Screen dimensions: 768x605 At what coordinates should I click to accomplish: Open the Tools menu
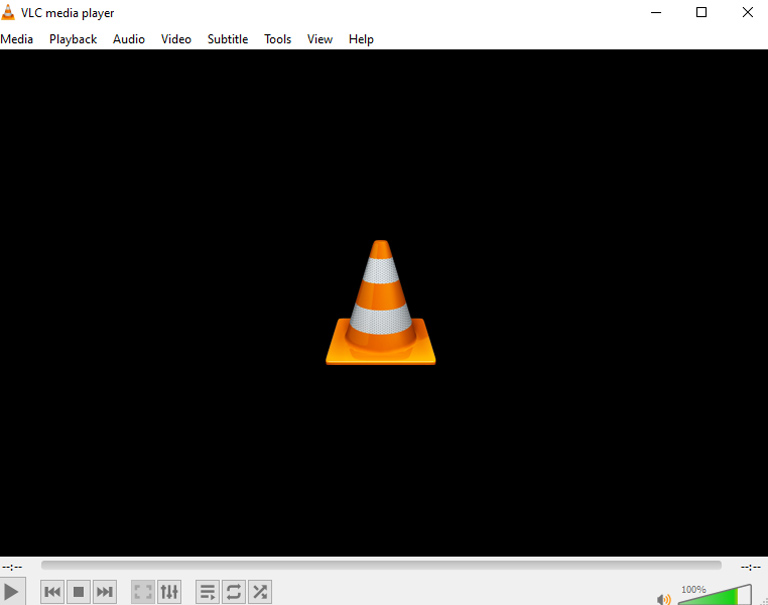(278, 39)
